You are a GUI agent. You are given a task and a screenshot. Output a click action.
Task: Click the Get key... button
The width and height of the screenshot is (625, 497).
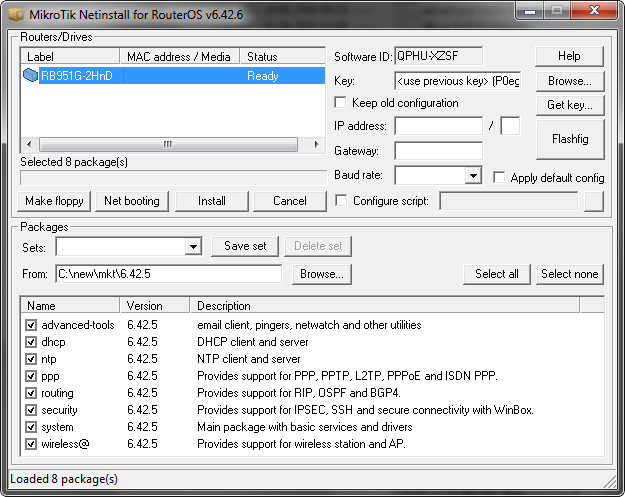coord(570,105)
